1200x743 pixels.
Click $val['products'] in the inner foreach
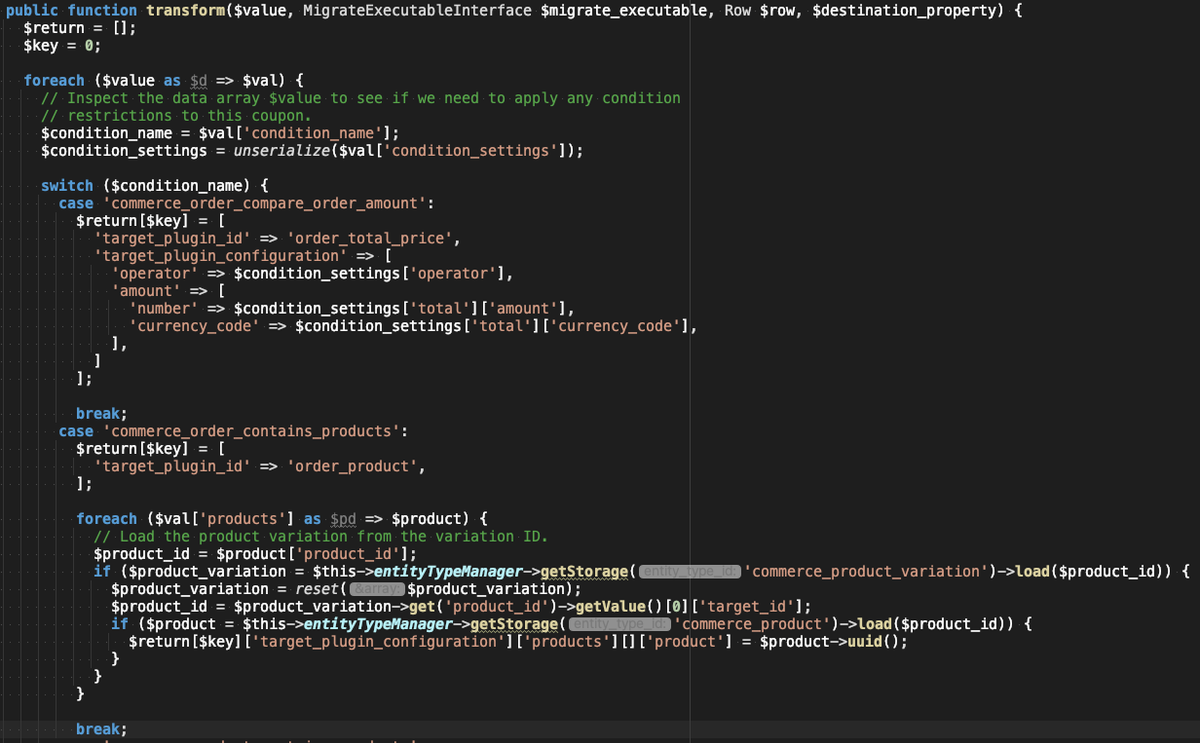click(x=225, y=519)
